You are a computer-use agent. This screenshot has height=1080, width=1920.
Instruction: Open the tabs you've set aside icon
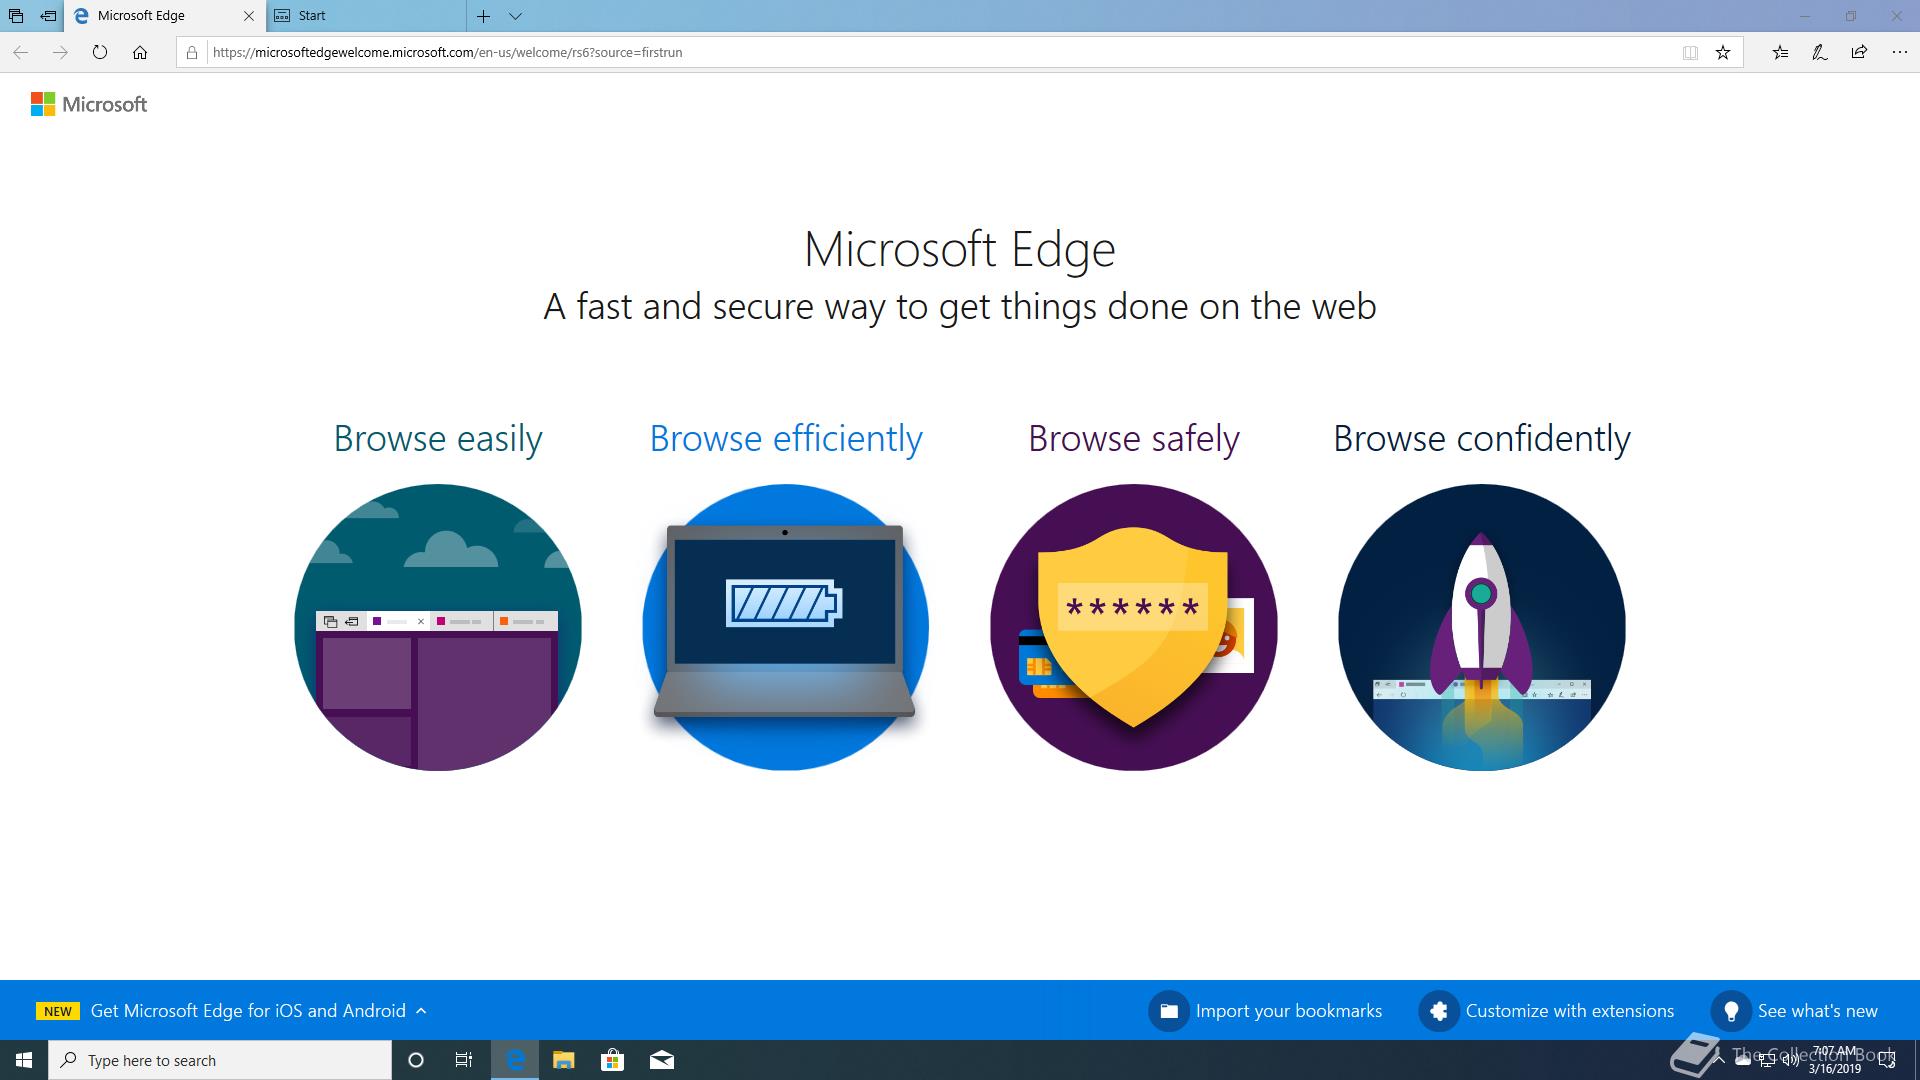click(x=16, y=16)
